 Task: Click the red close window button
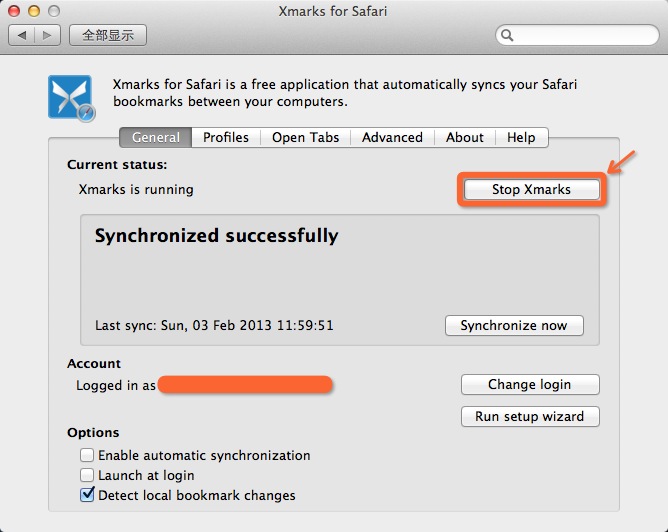(x=14, y=11)
